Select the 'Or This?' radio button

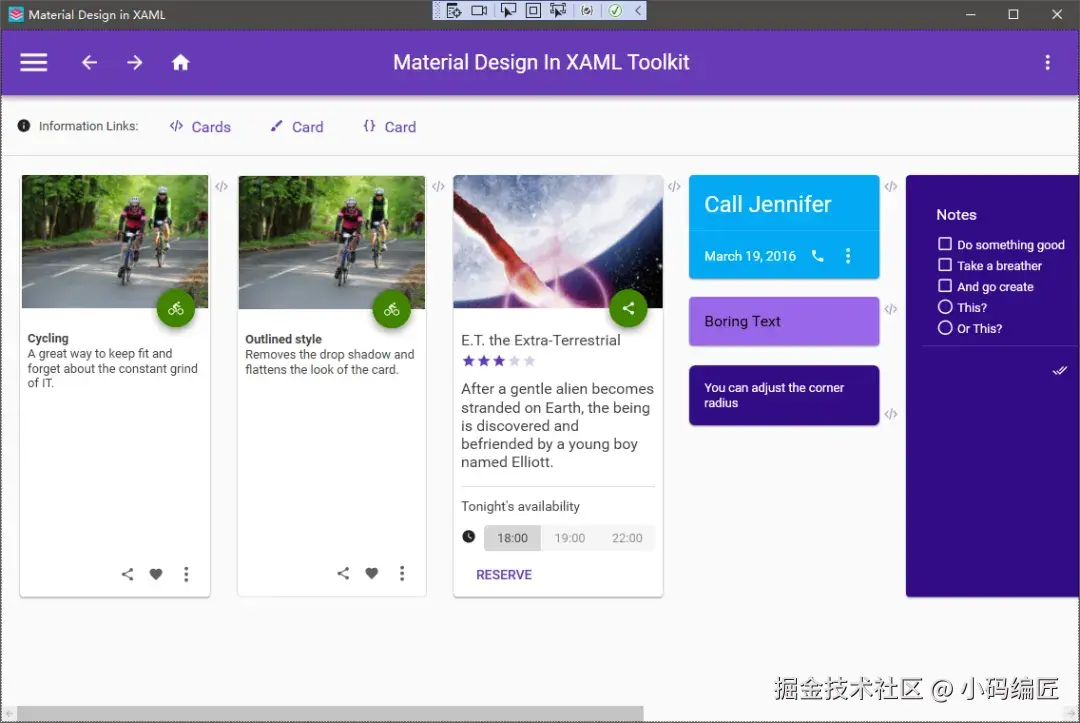pyautogui.click(x=945, y=328)
